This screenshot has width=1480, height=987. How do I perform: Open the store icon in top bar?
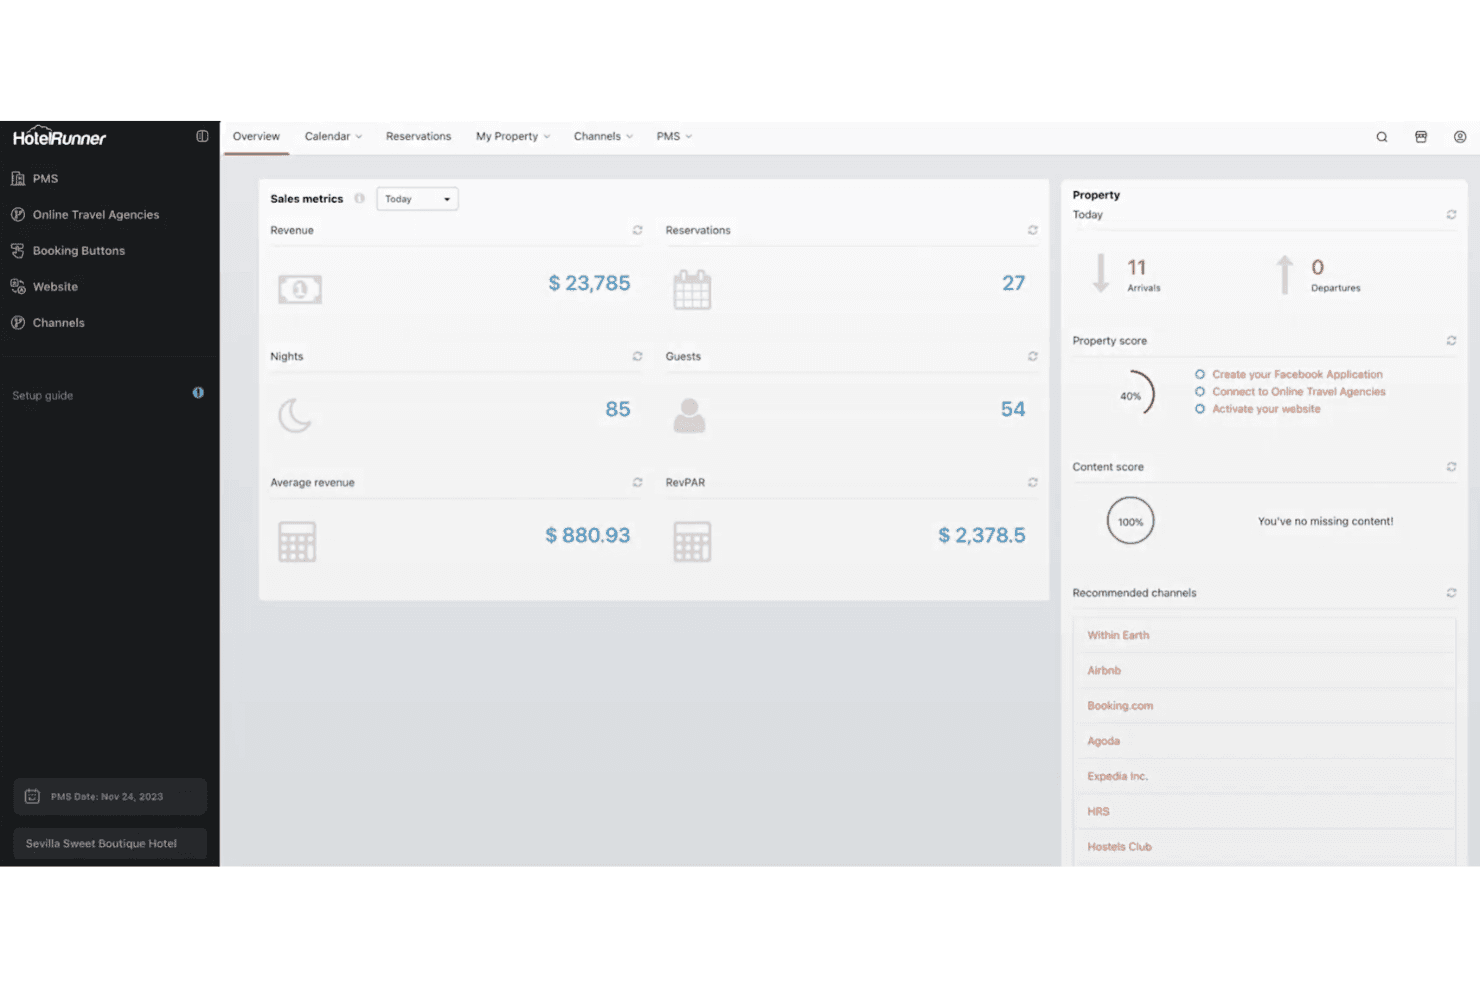click(x=1420, y=137)
